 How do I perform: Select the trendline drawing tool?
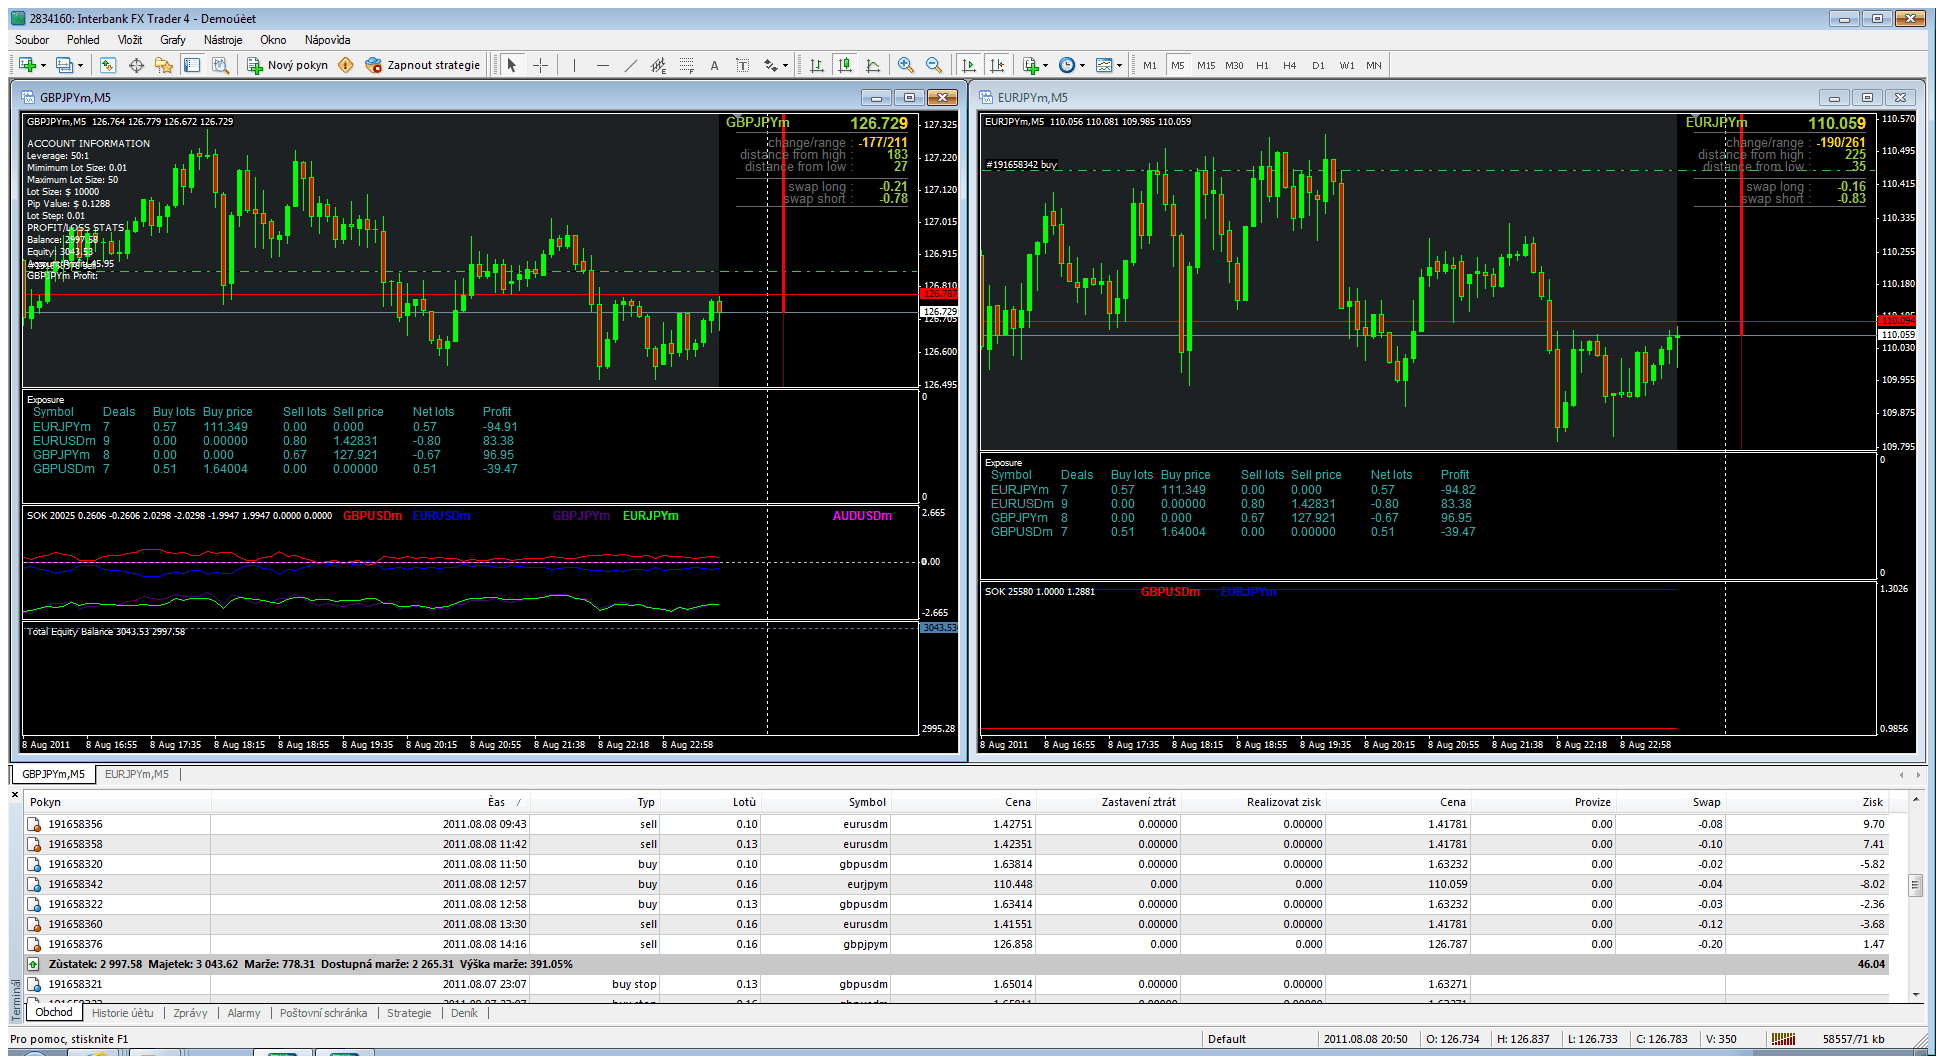pyautogui.click(x=630, y=66)
